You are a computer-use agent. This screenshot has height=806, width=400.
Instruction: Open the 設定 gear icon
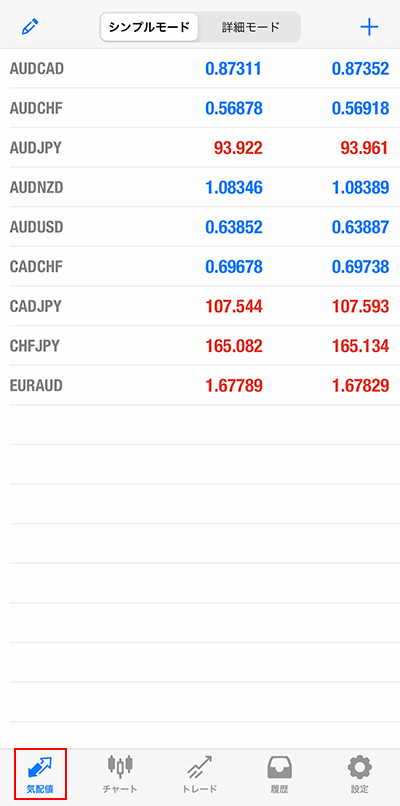tap(360, 768)
